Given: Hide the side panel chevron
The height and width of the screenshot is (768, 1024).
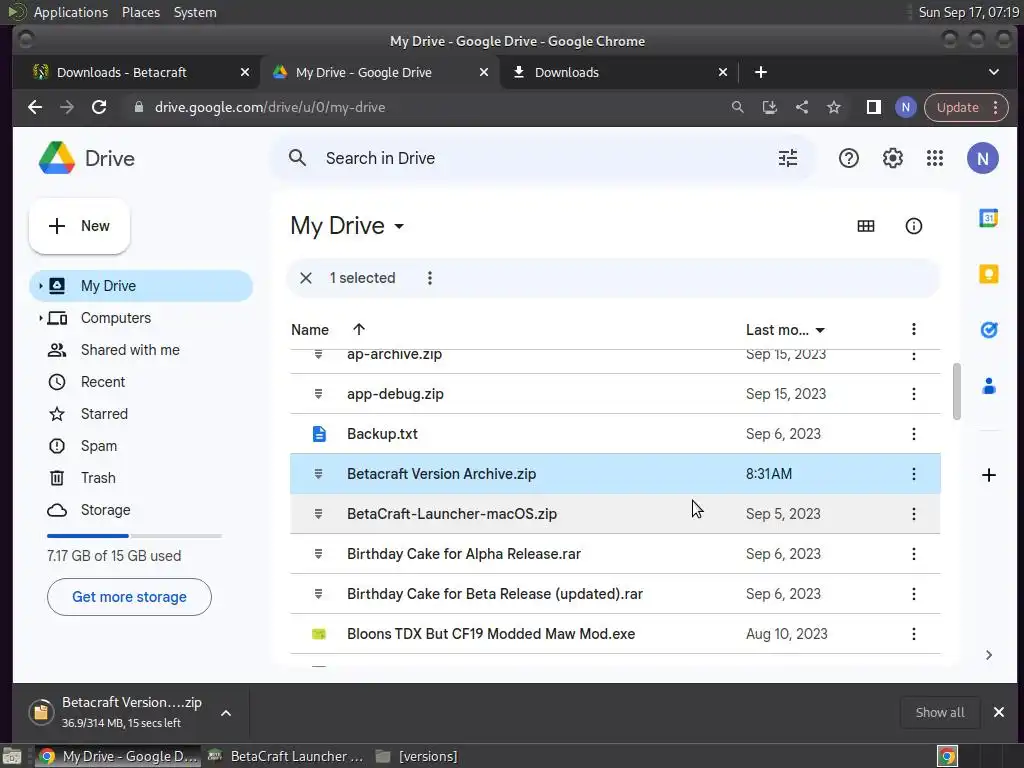Looking at the screenshot, I should point(988,655).
